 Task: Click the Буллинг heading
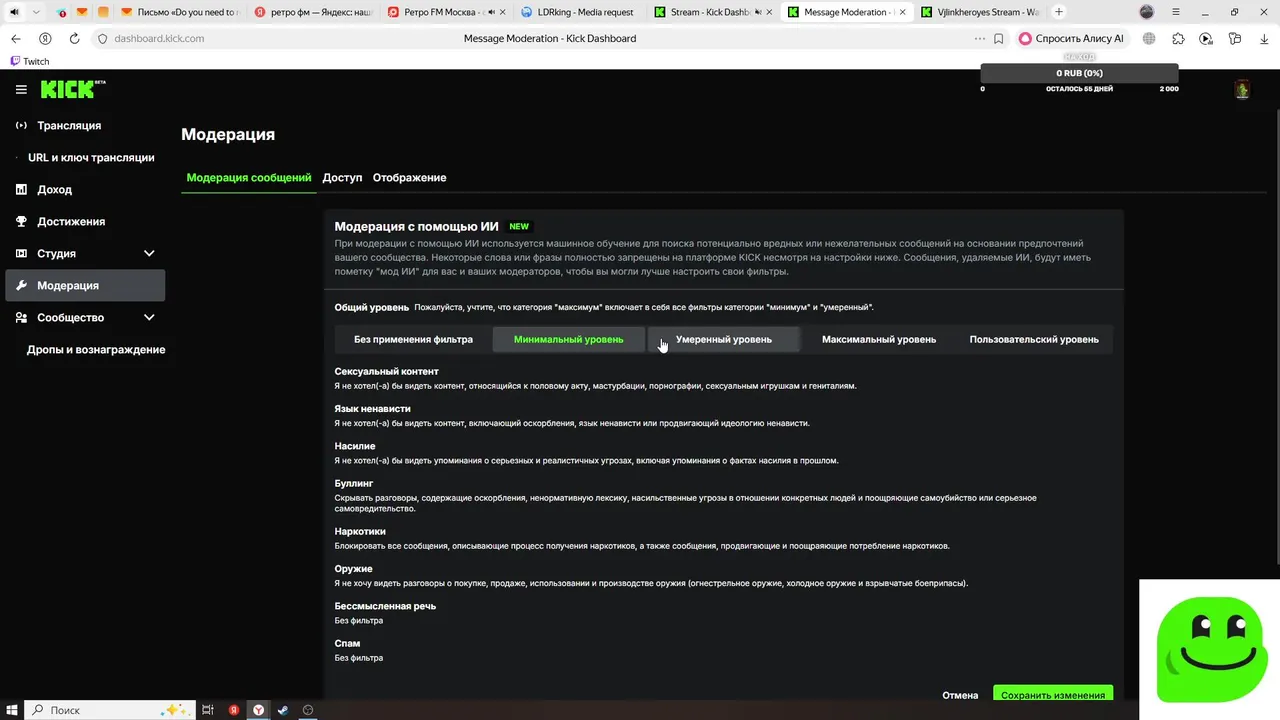(x=353, y=483)
